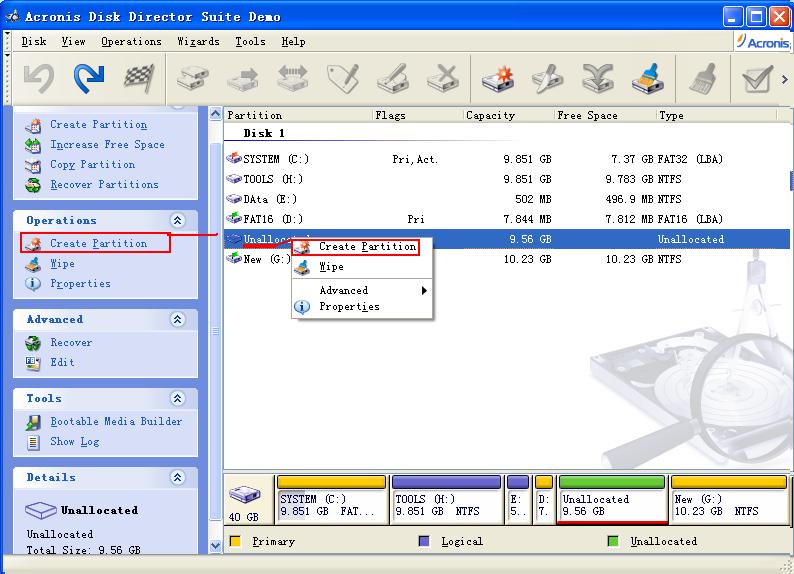
Task: Sort by the Type column header
Action: click(717, 115)
